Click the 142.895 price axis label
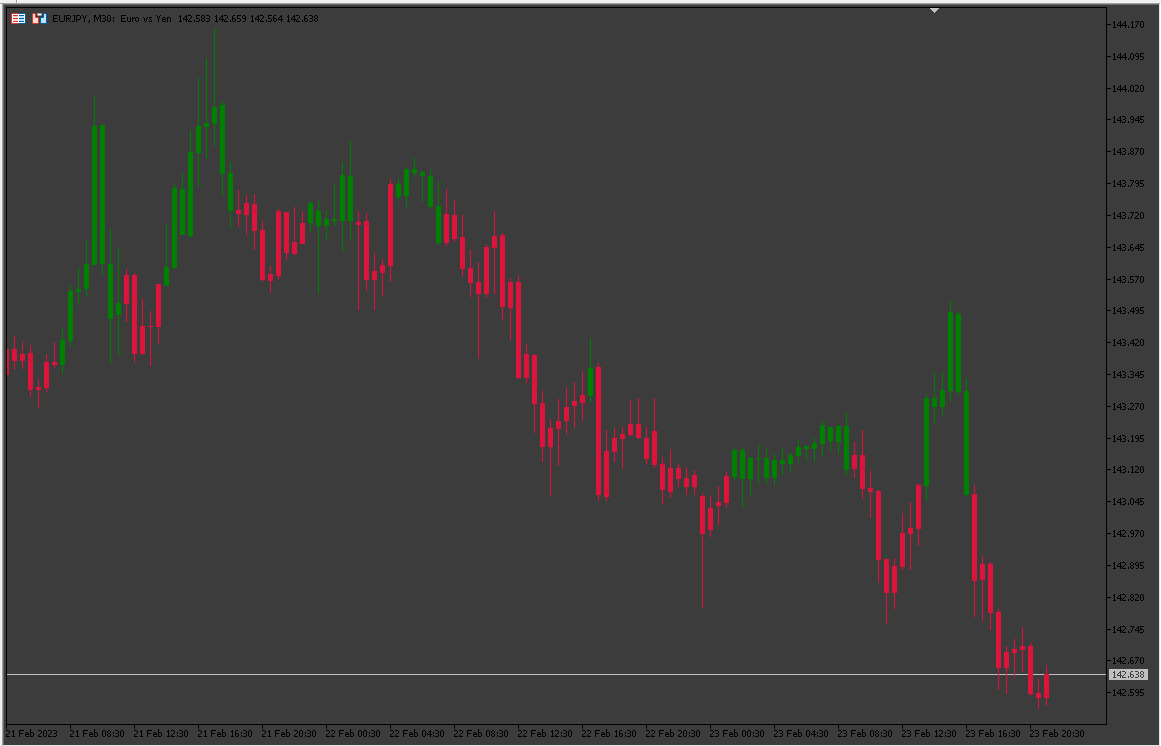Viewport: 1161px width, 746px height. click(1128, 566)
